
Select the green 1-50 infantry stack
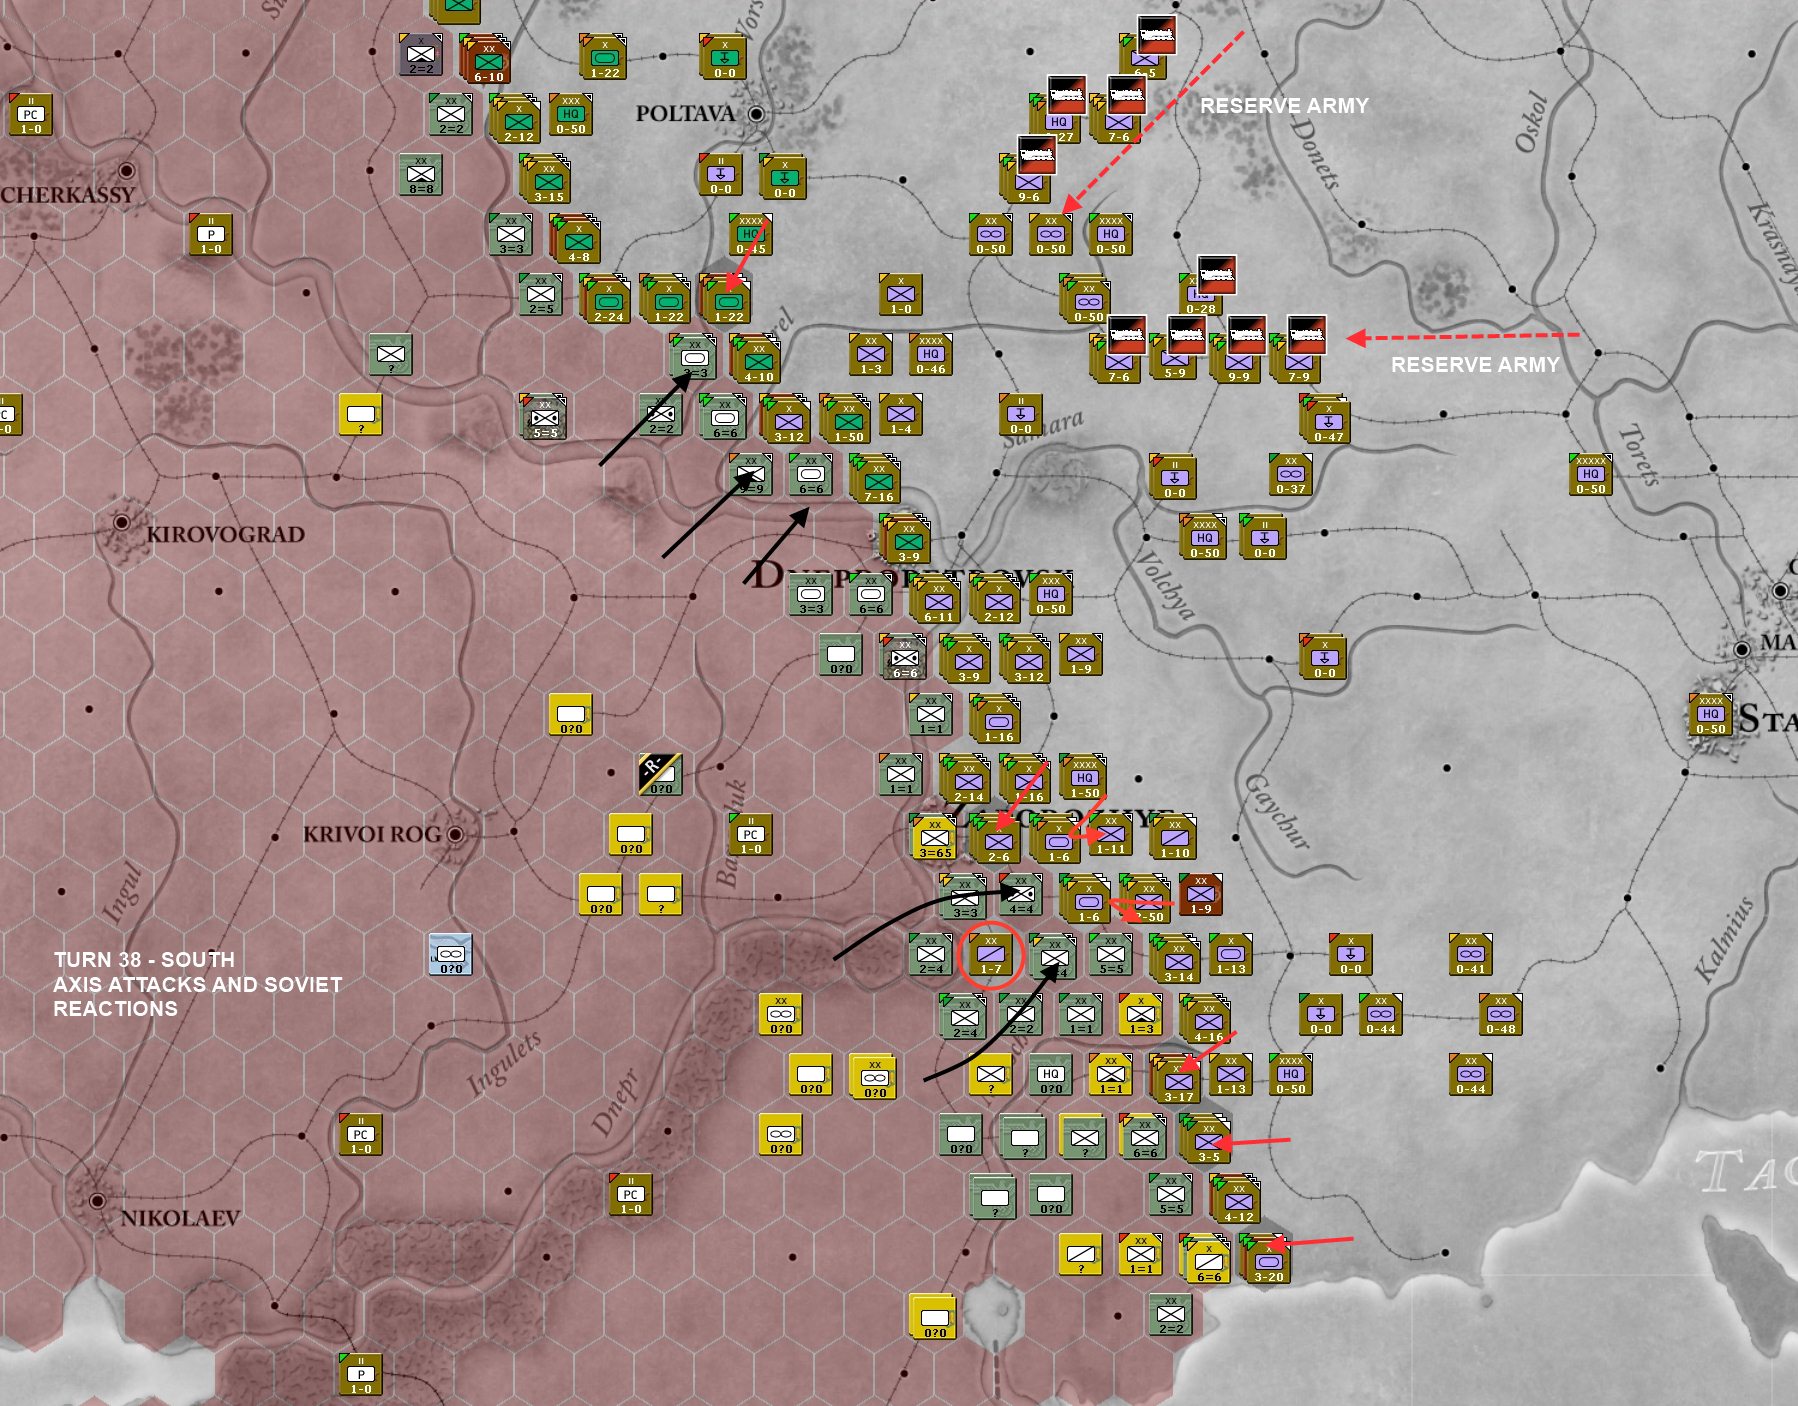(x=847, y=420)
